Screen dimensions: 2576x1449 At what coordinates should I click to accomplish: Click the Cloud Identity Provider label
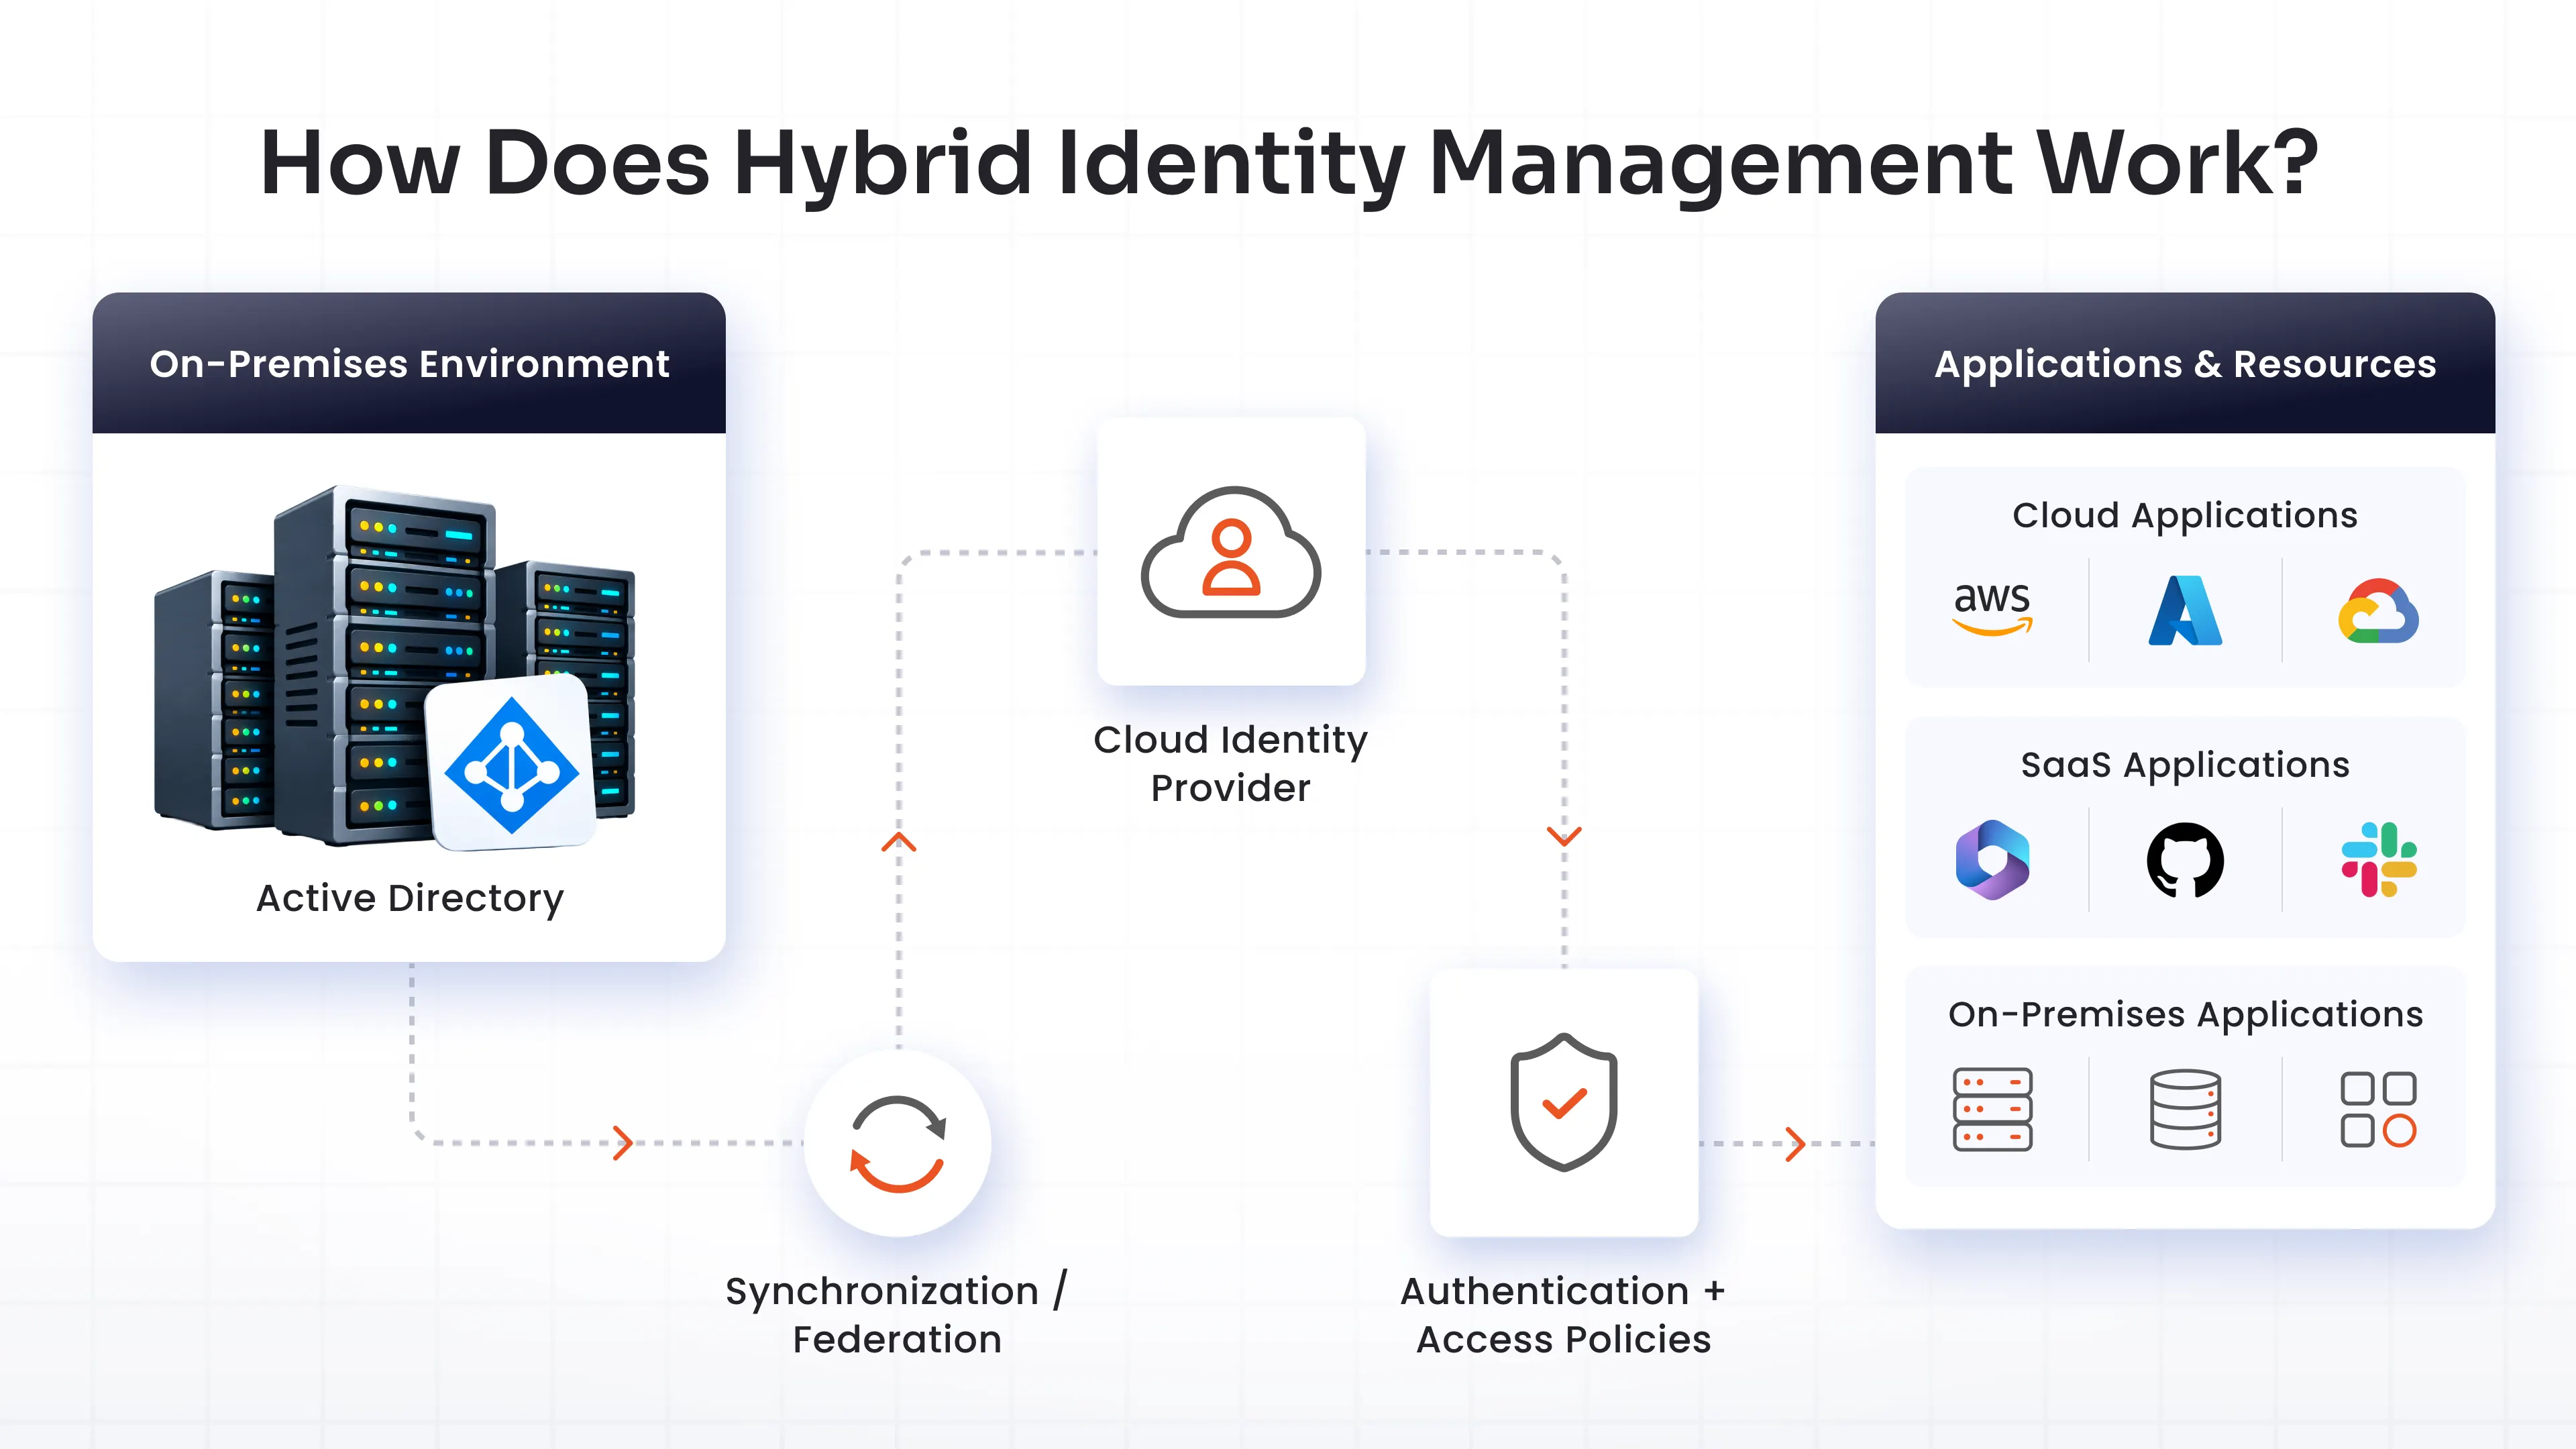(1231, 763)
